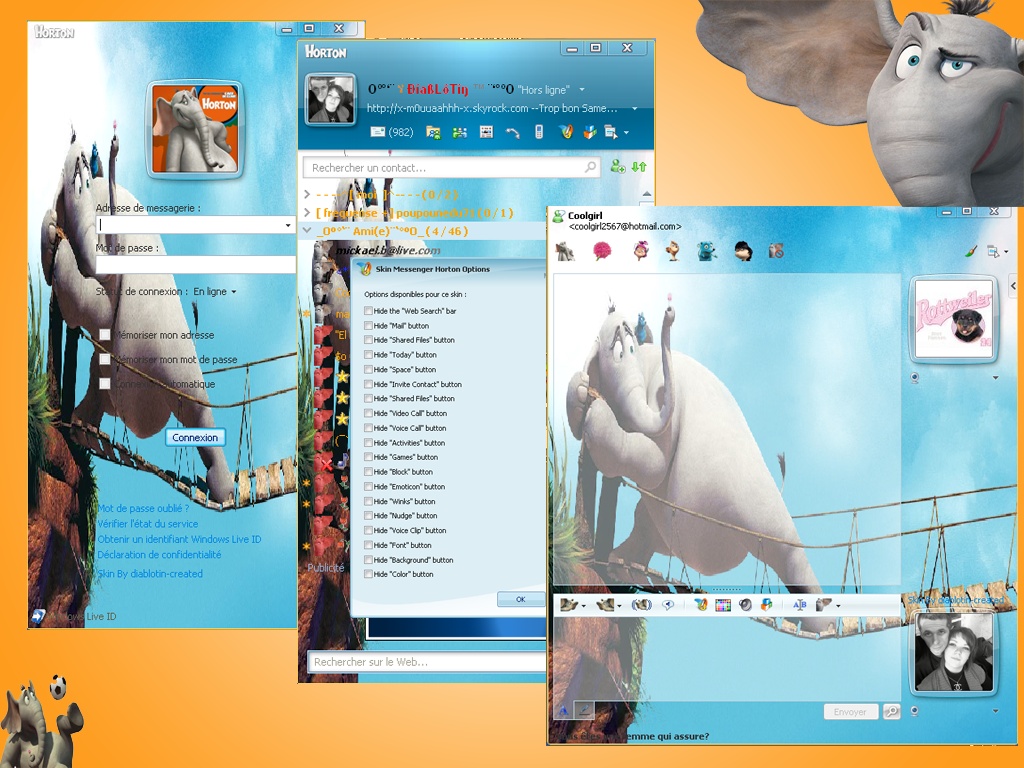Click the voice clip speech bubble icon
The height and width of the screenshot is (768, 1024).
(667, 605)
